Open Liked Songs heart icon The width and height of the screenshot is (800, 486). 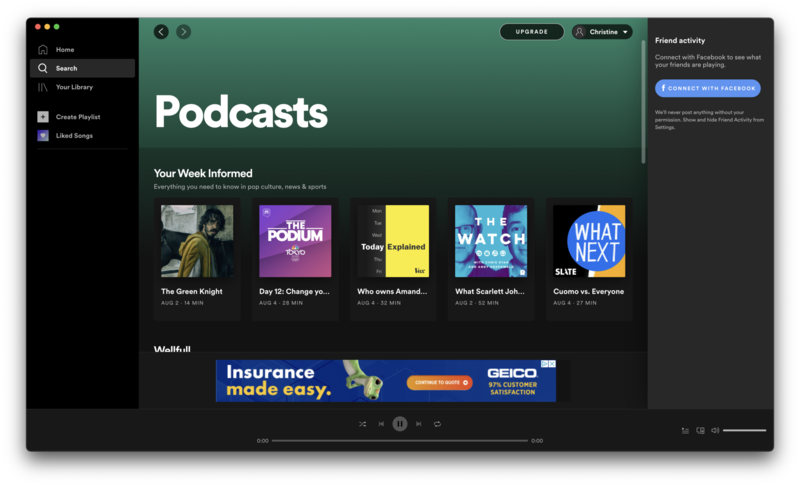[x=43, y=135]
